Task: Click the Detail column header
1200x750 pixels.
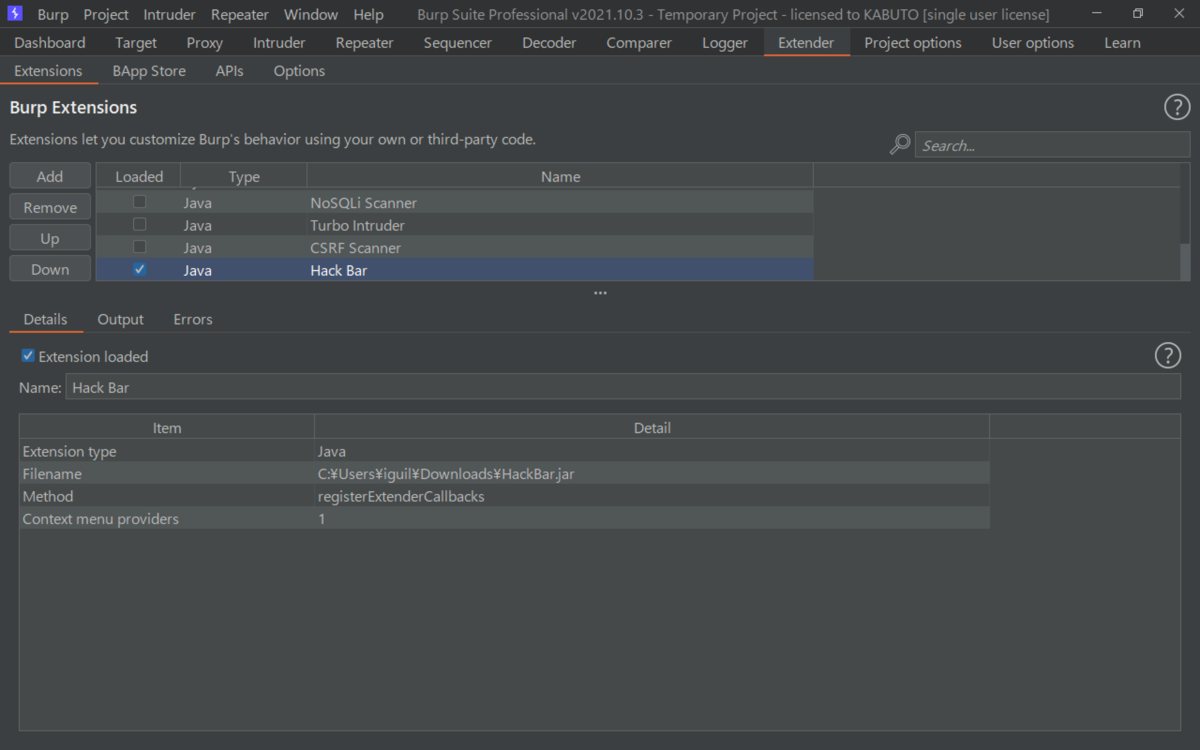Action: pos(652,428)
